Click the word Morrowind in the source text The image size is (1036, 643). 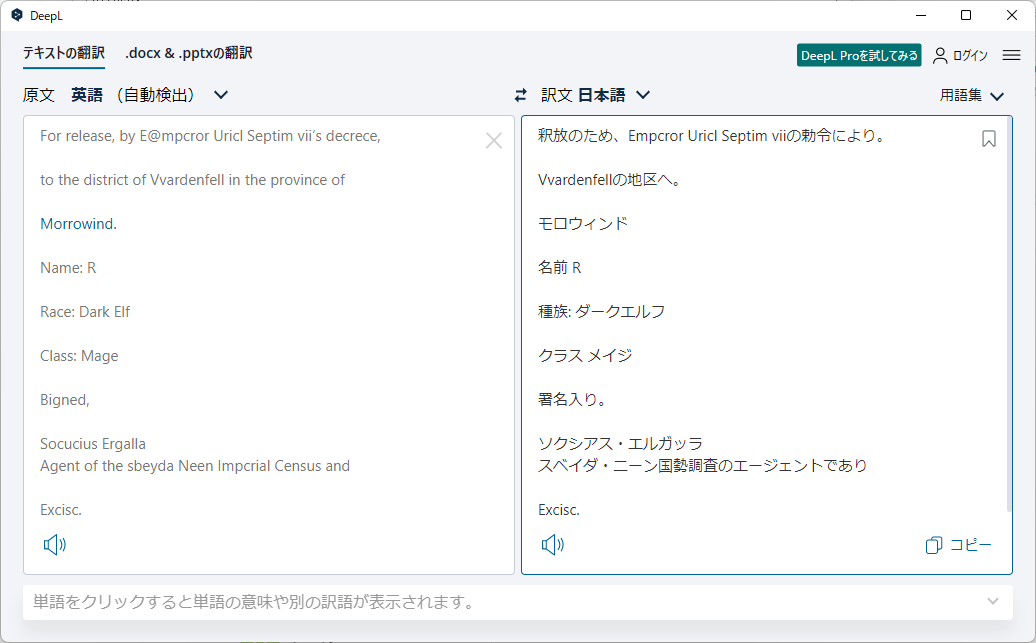click(x=77, y=223)
